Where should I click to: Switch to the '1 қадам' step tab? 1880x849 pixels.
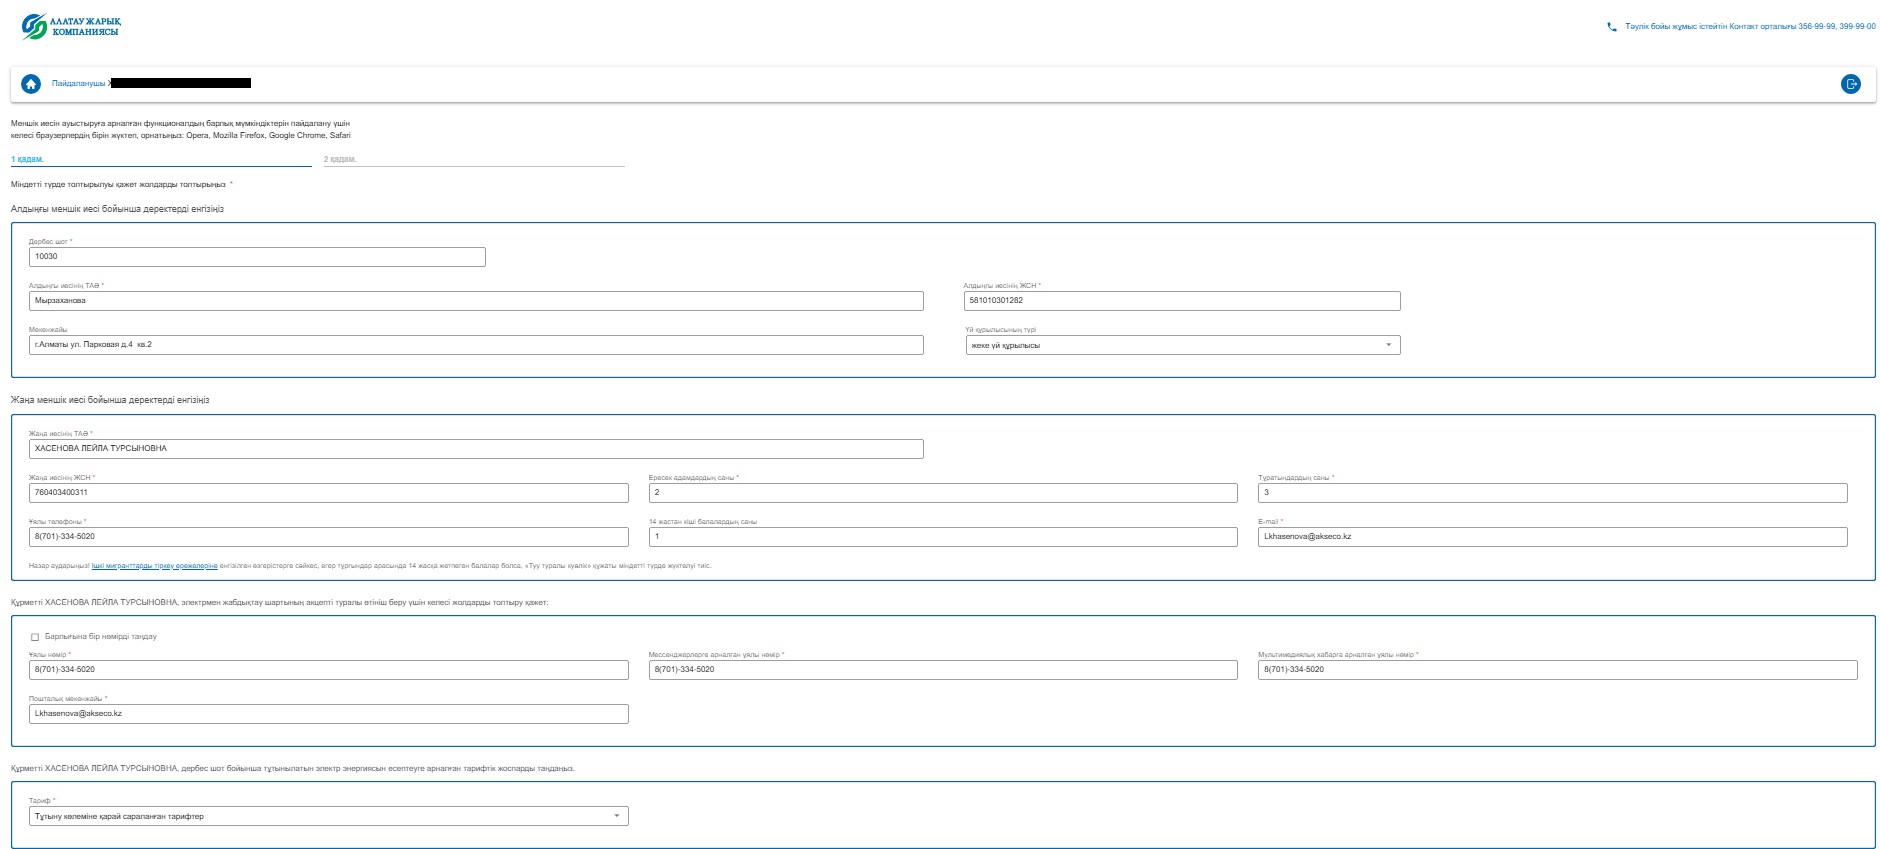[x=28, y=159]
